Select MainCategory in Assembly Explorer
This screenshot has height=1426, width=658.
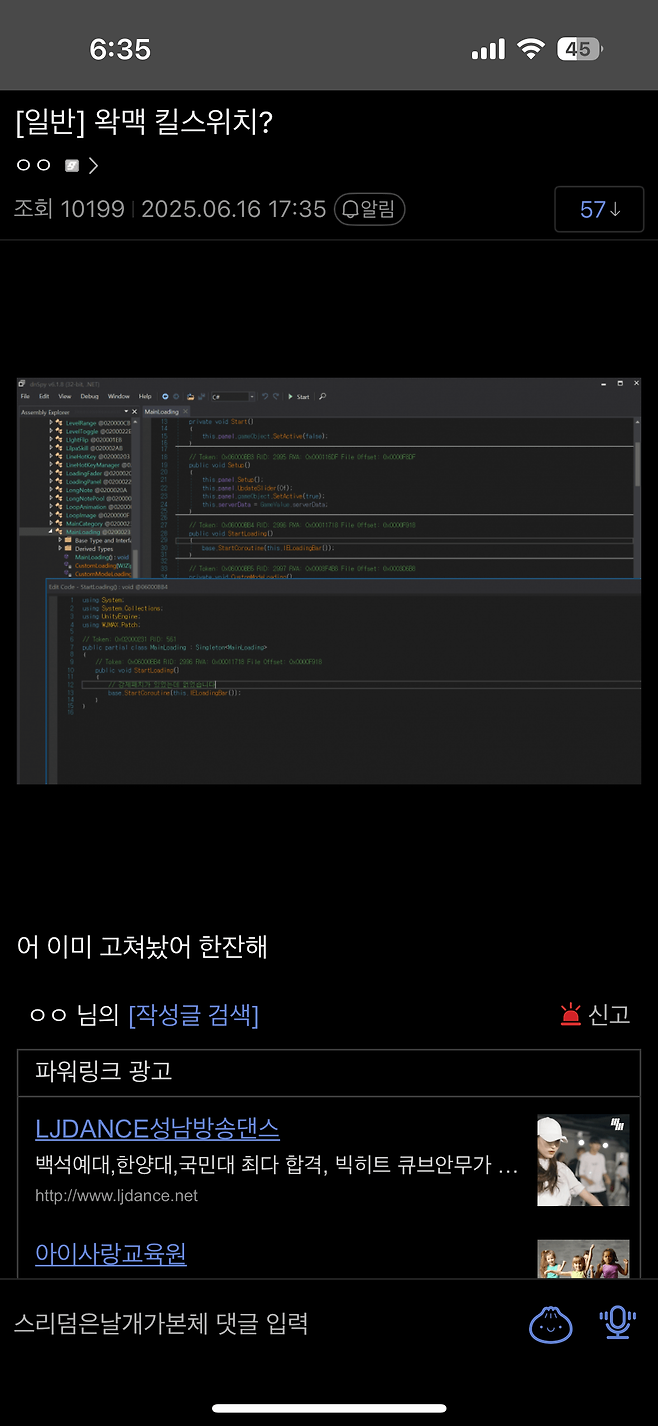pyautogui.click(x=98, y=523)
